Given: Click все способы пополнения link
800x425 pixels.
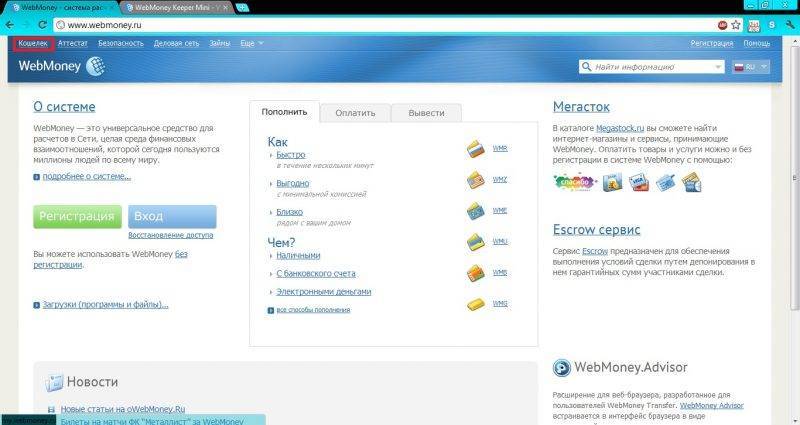Looking at the screenshot, I should point(313,310).
